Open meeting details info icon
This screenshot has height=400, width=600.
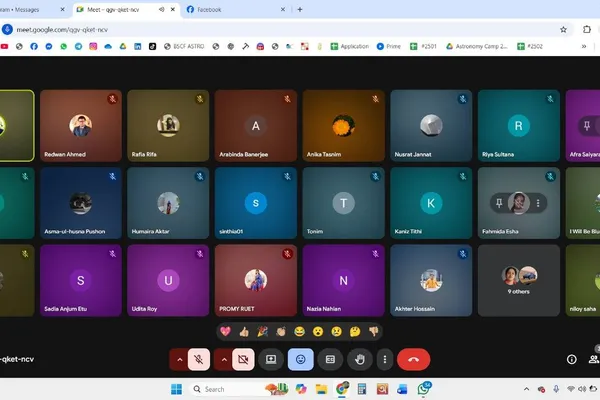572,359
